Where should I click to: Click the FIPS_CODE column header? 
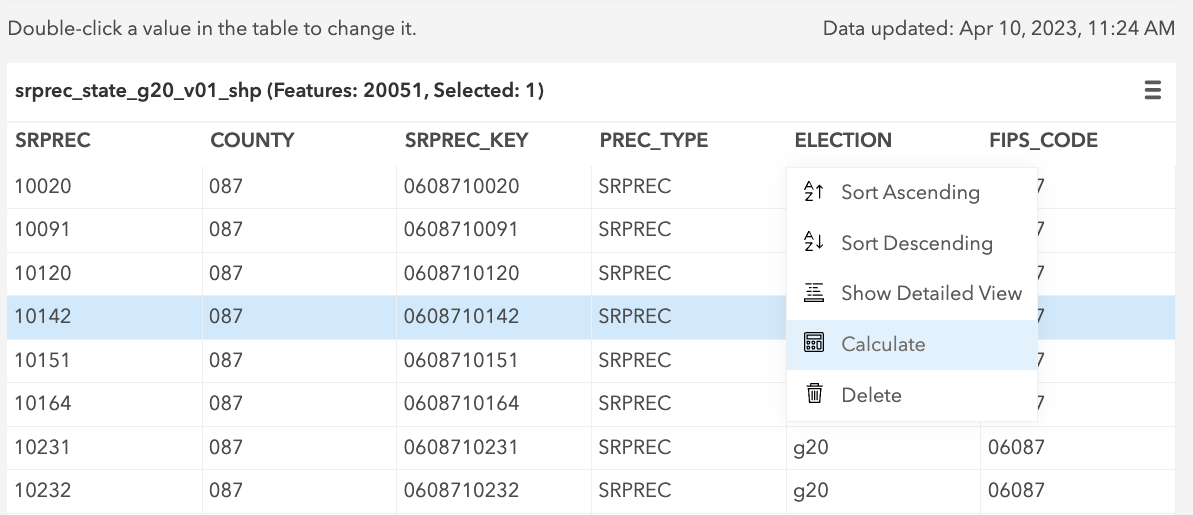tap(1043, 141)
